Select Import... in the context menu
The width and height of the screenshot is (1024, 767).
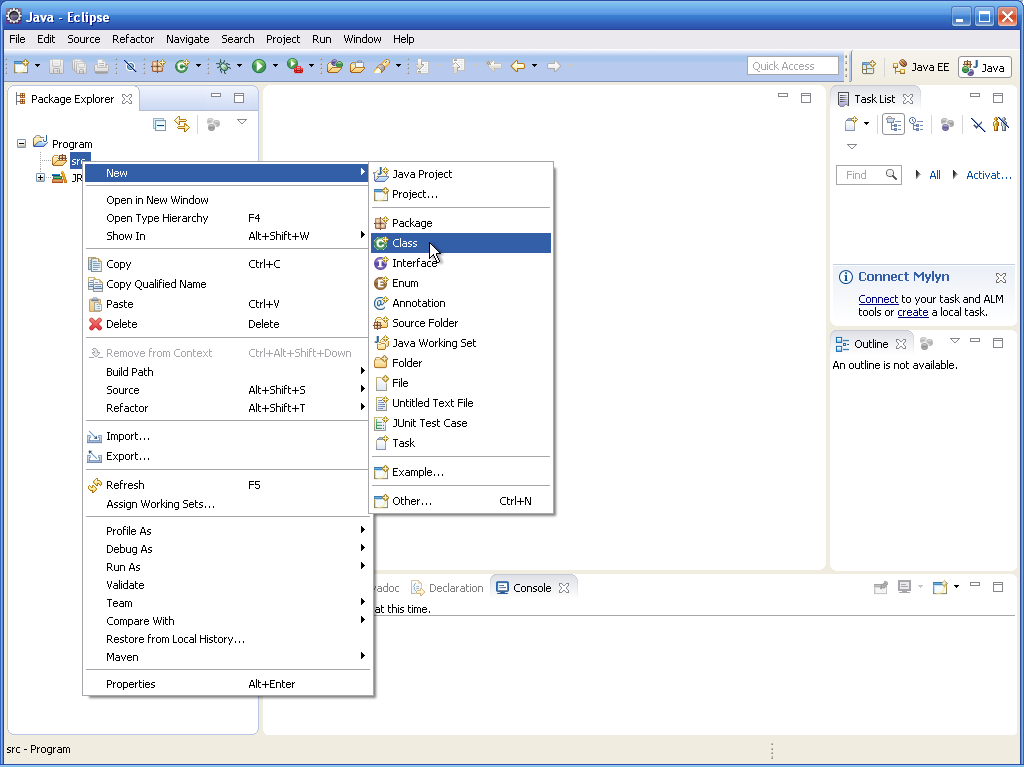pyautogui.click(x=227, y=436)
